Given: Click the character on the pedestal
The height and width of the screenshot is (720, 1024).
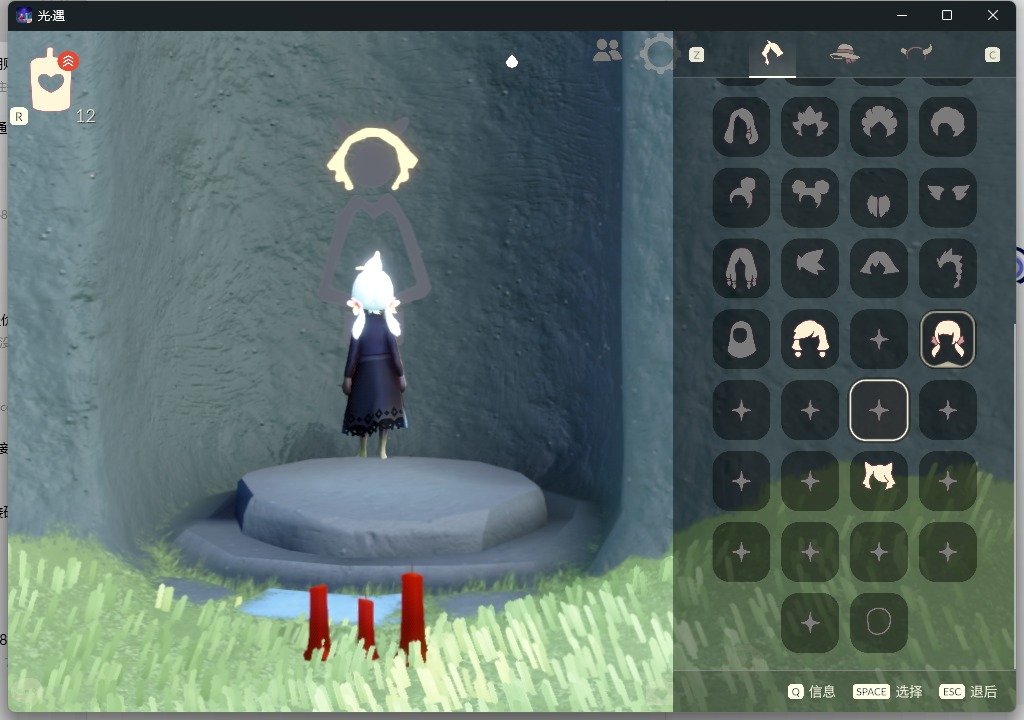Looking at the screenshot, I should coord(374,356).
